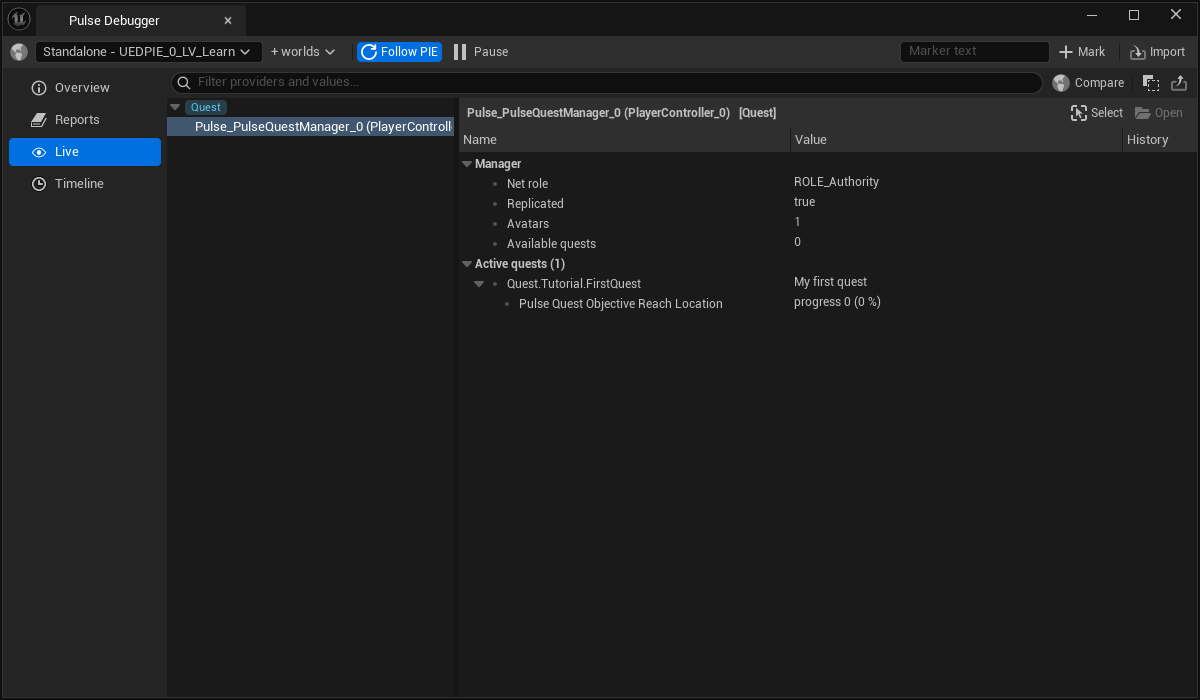Click the Compare button
Viewport: 1200px width, 700px height.
point(1088,83)
